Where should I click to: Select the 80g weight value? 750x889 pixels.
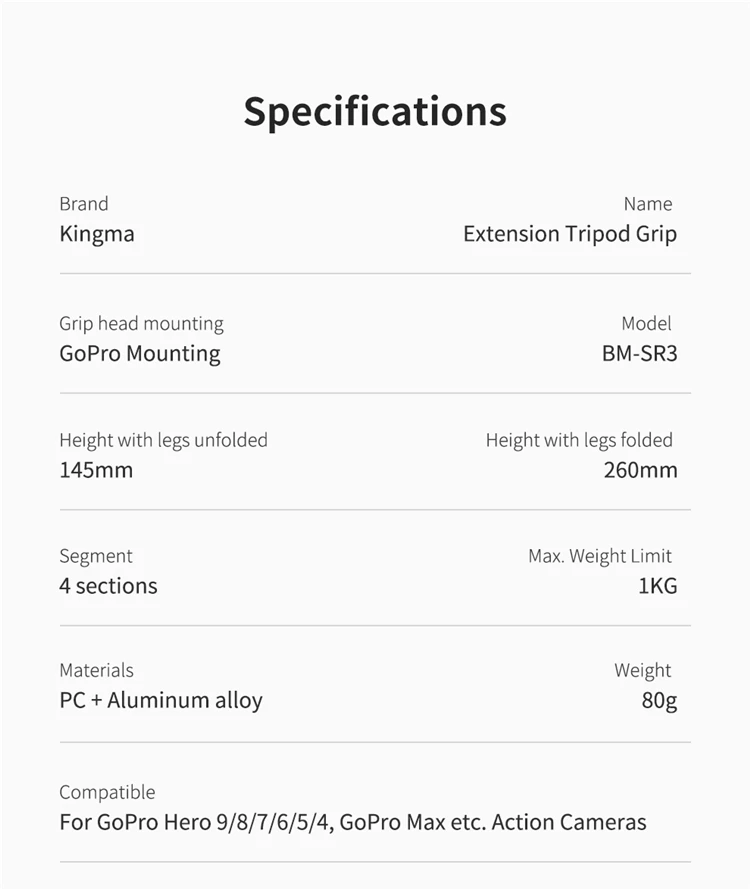(x=659, y=702)
